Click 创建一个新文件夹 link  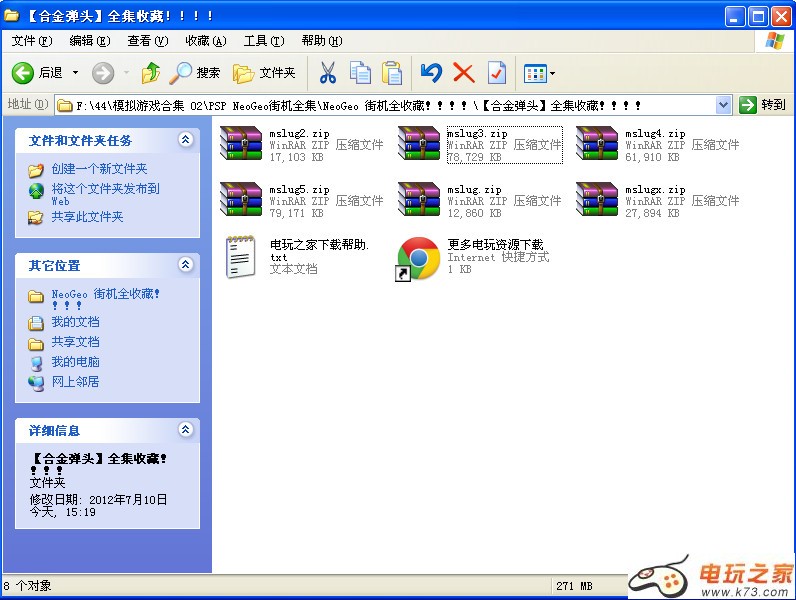click(x=99, y=169)
